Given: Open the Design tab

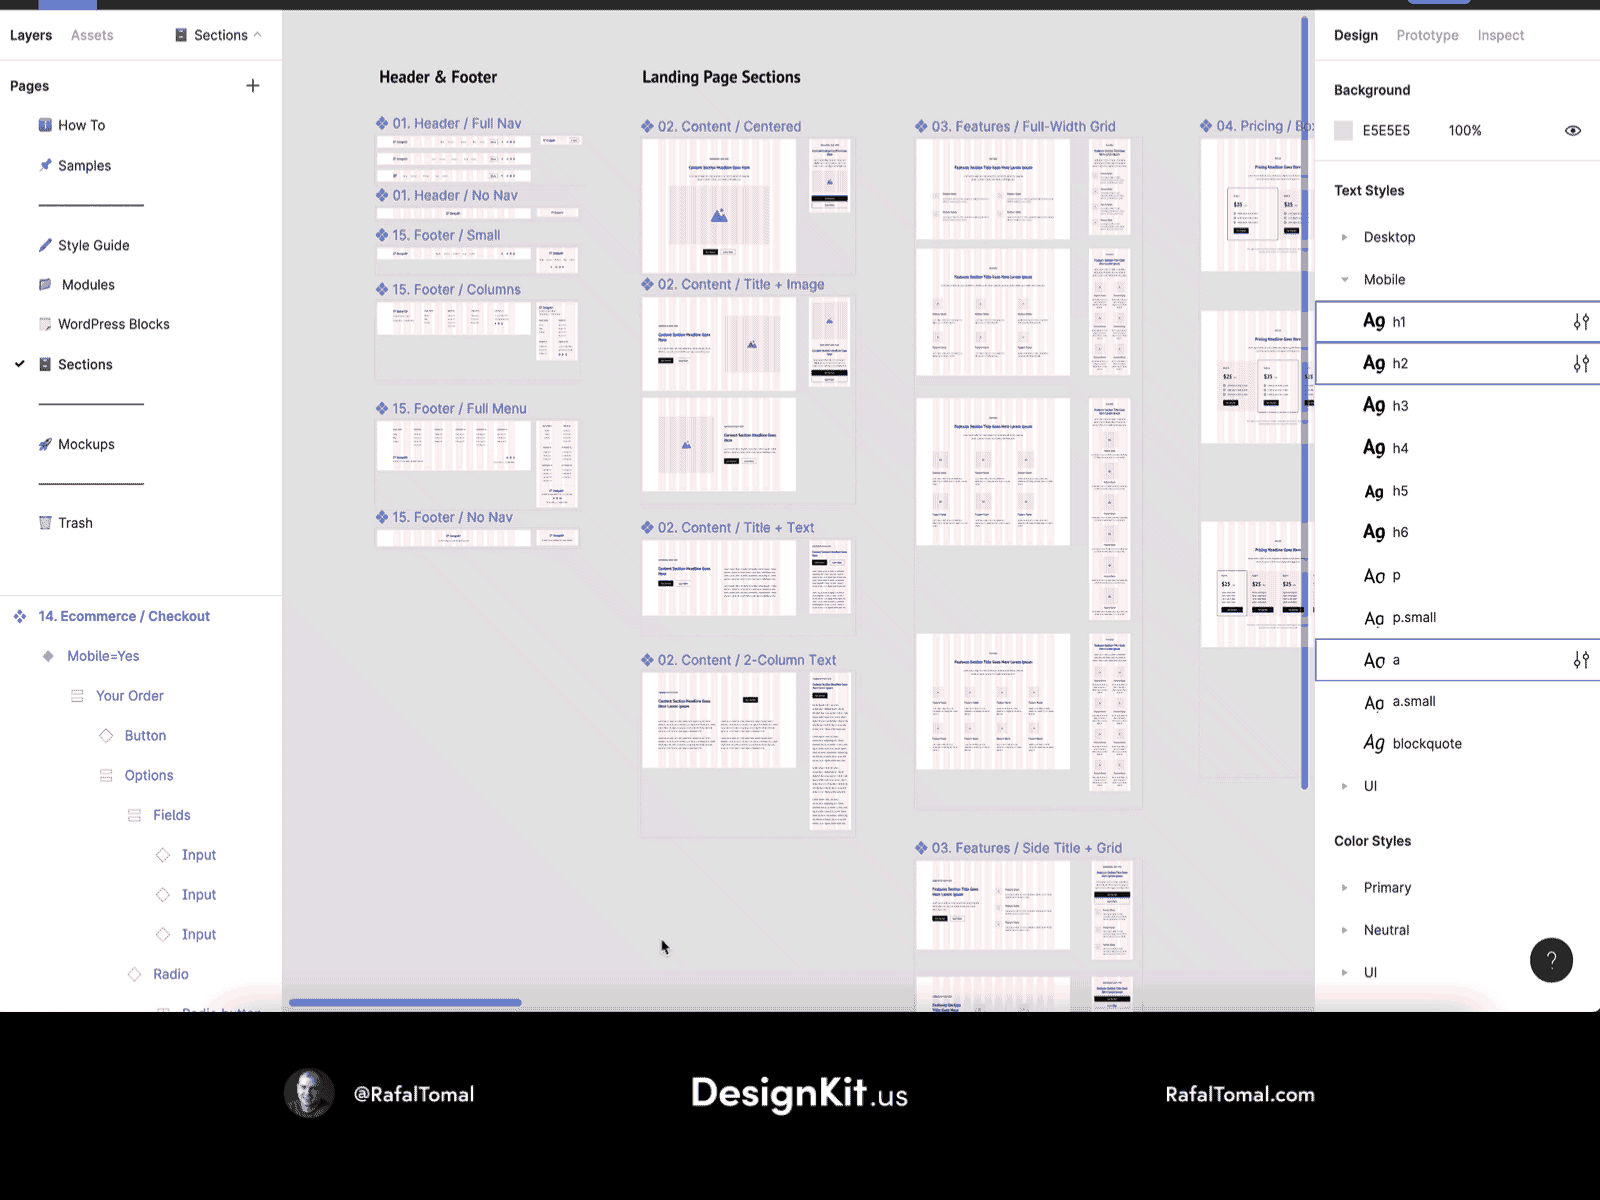Looking at the screenshot, I should click(x=1356, y=35).
